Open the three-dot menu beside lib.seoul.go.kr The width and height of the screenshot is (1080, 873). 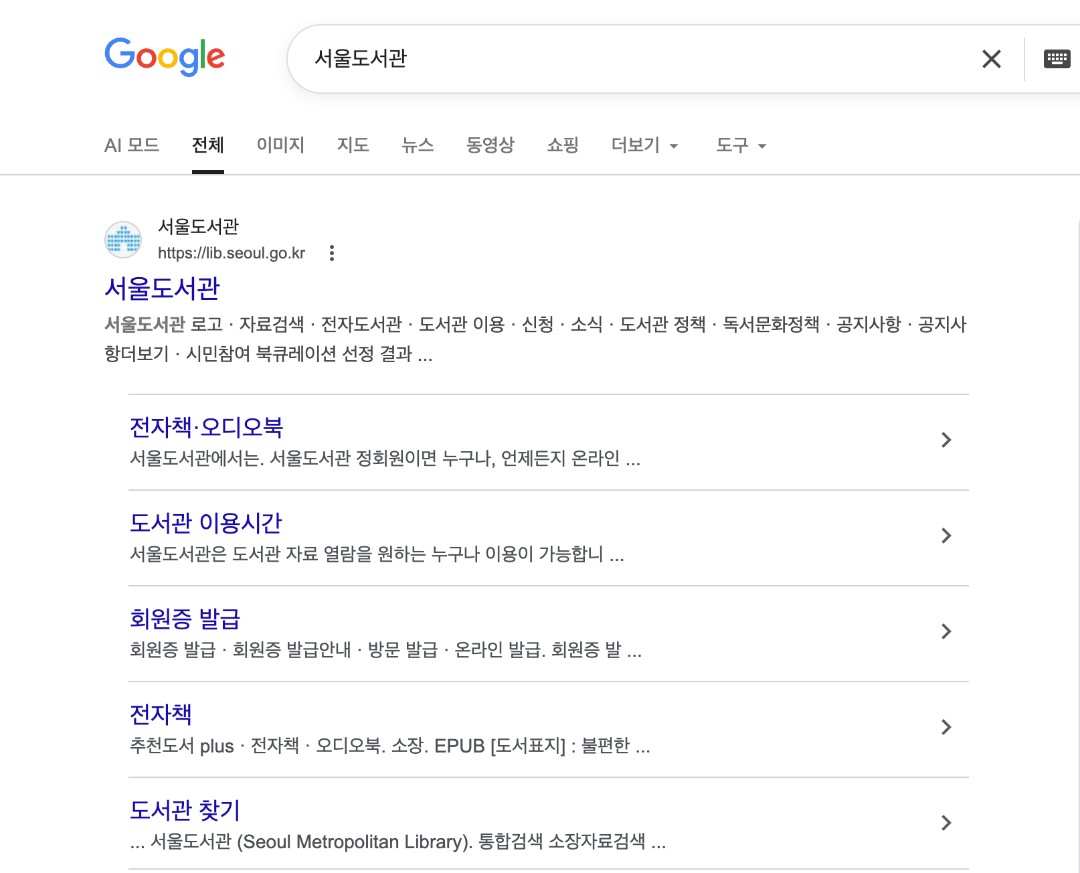tap(332, 253)
